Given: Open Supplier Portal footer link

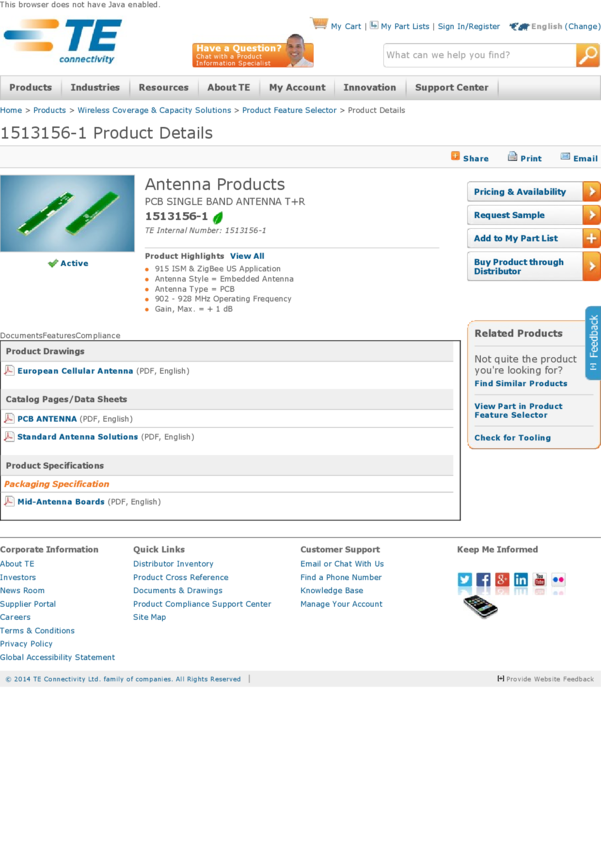Looking at the screenshot, I should point(28,604).
